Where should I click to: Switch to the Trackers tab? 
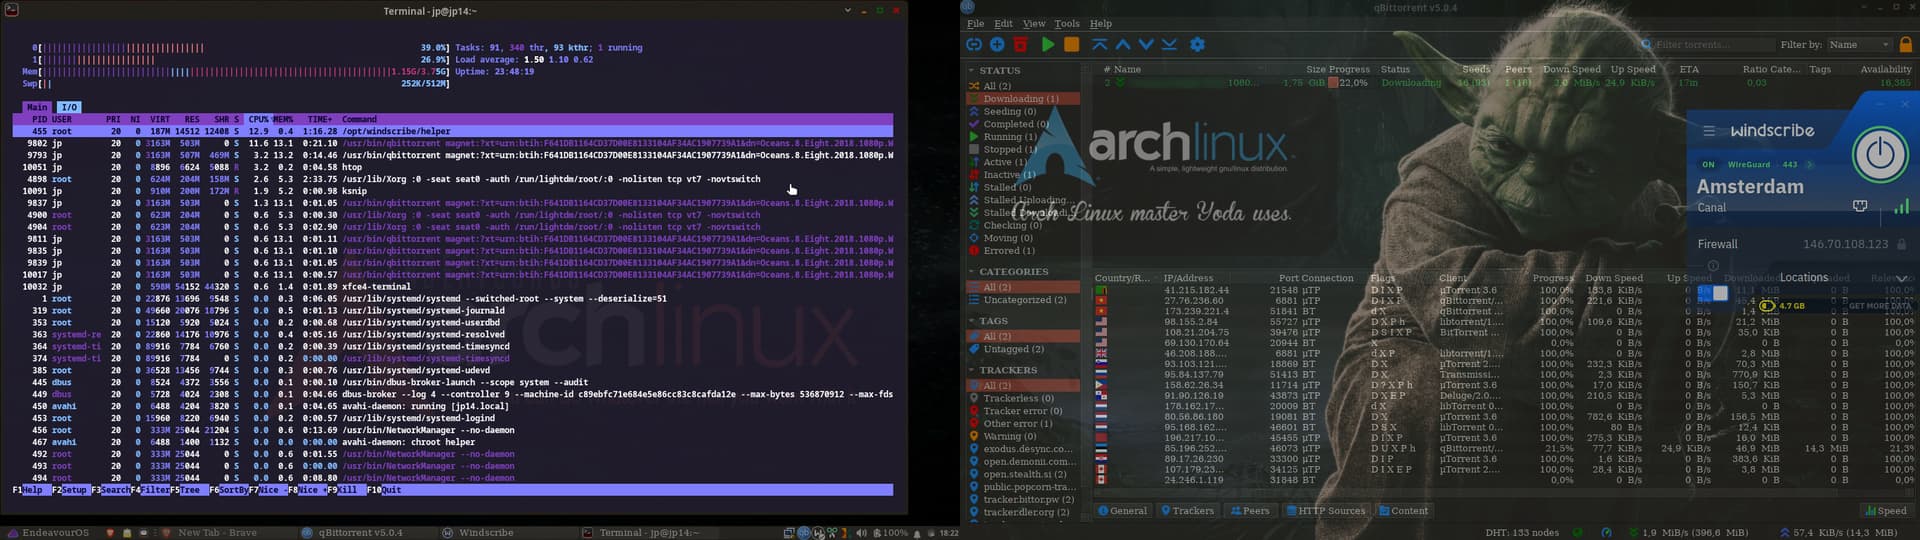point(1187,511)
